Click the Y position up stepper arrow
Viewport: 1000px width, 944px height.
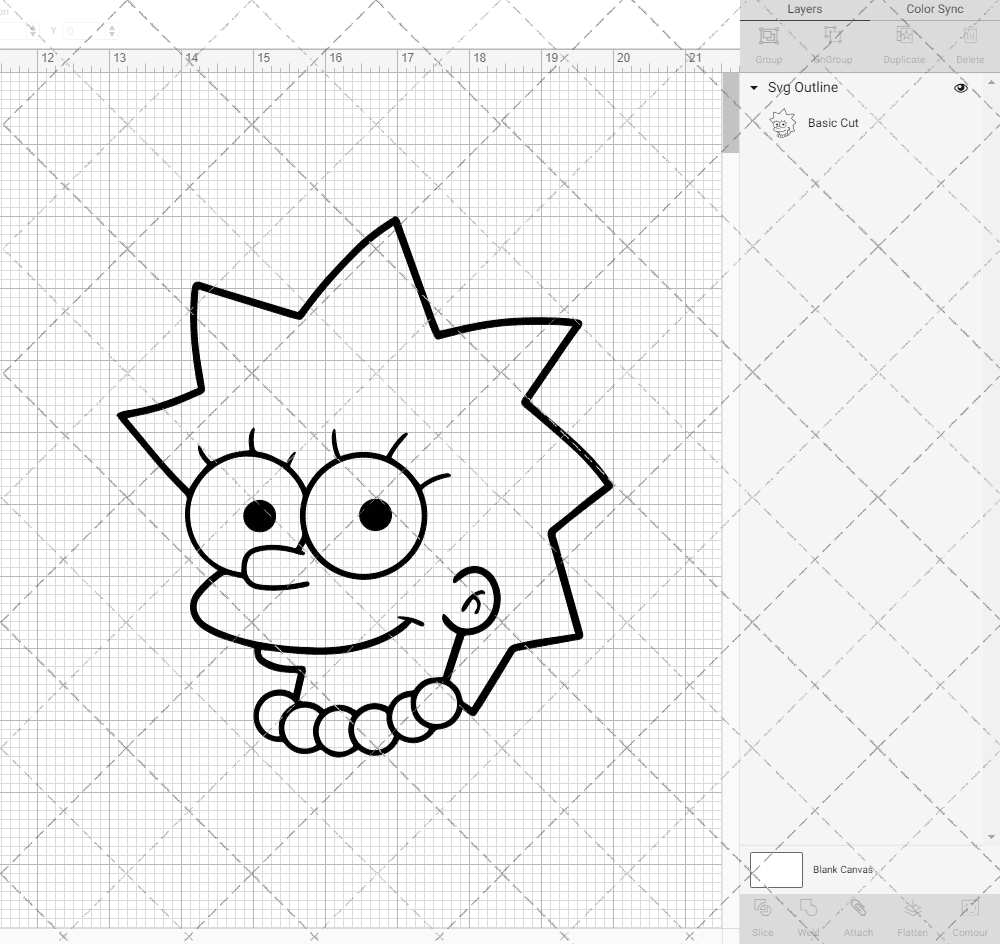(x=112, y=28)
